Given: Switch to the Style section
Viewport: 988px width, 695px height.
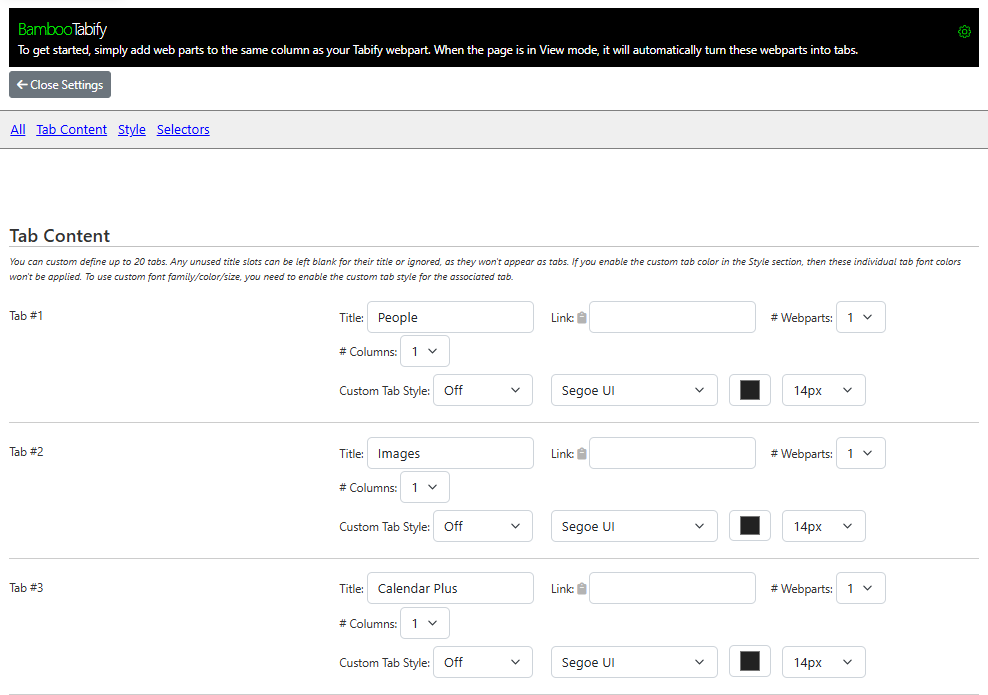Looking at the screenshot, I should tap(131, 129).
